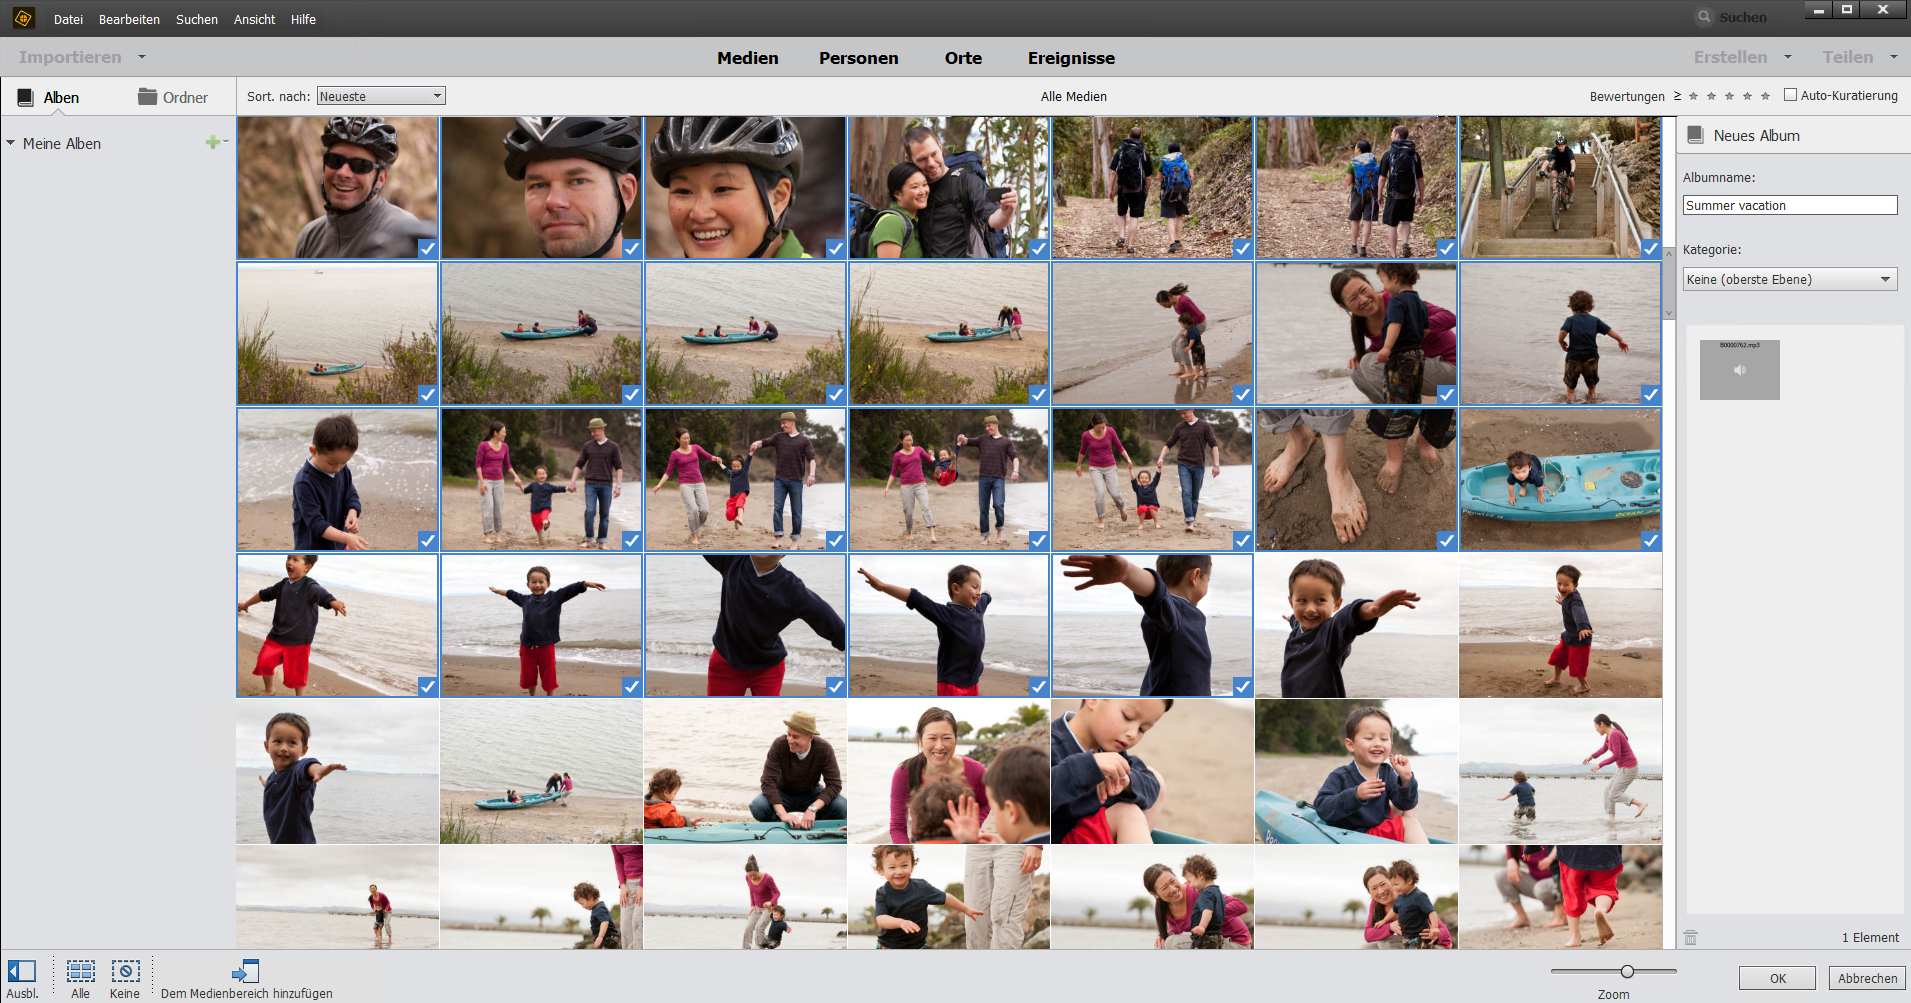Uncheck the bare feet in sand checkmark
The width and height of the screenshot is (1911, 1003).
pos(1447,541)
